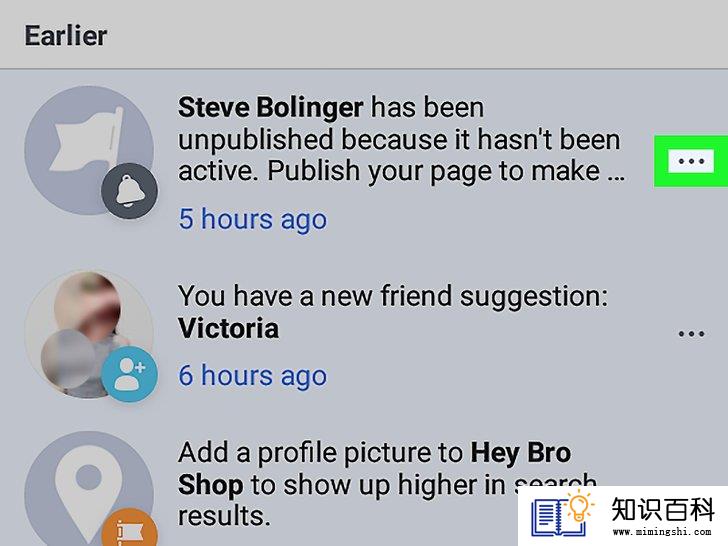
Task: Click the bold Victoria name
Action: click(228, 328)
